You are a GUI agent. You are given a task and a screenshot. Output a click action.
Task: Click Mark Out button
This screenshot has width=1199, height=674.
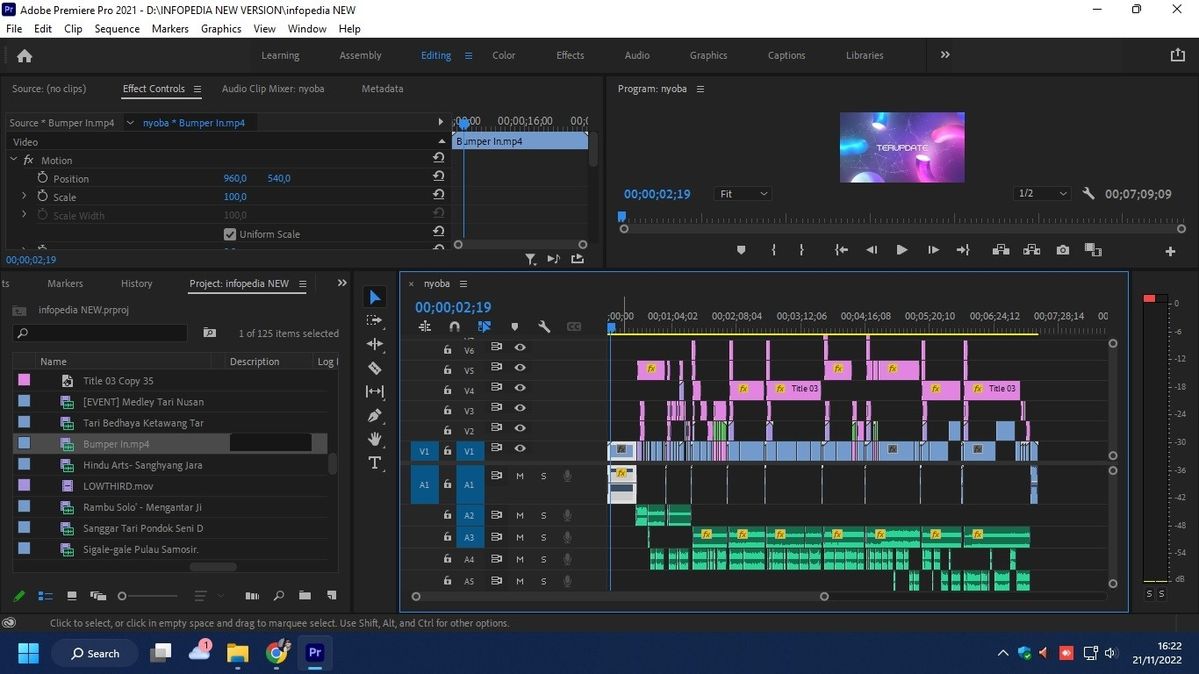click(x=801, y=250)
